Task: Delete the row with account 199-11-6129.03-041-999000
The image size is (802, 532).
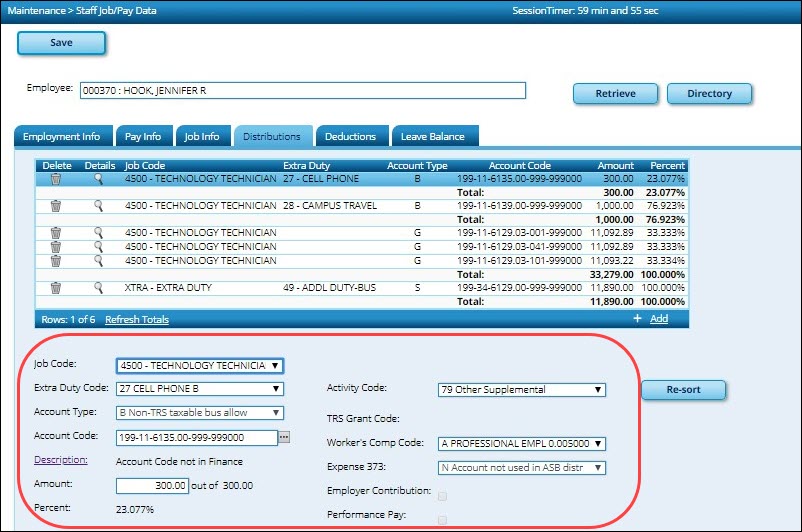Action: click(x=56, y=247)
